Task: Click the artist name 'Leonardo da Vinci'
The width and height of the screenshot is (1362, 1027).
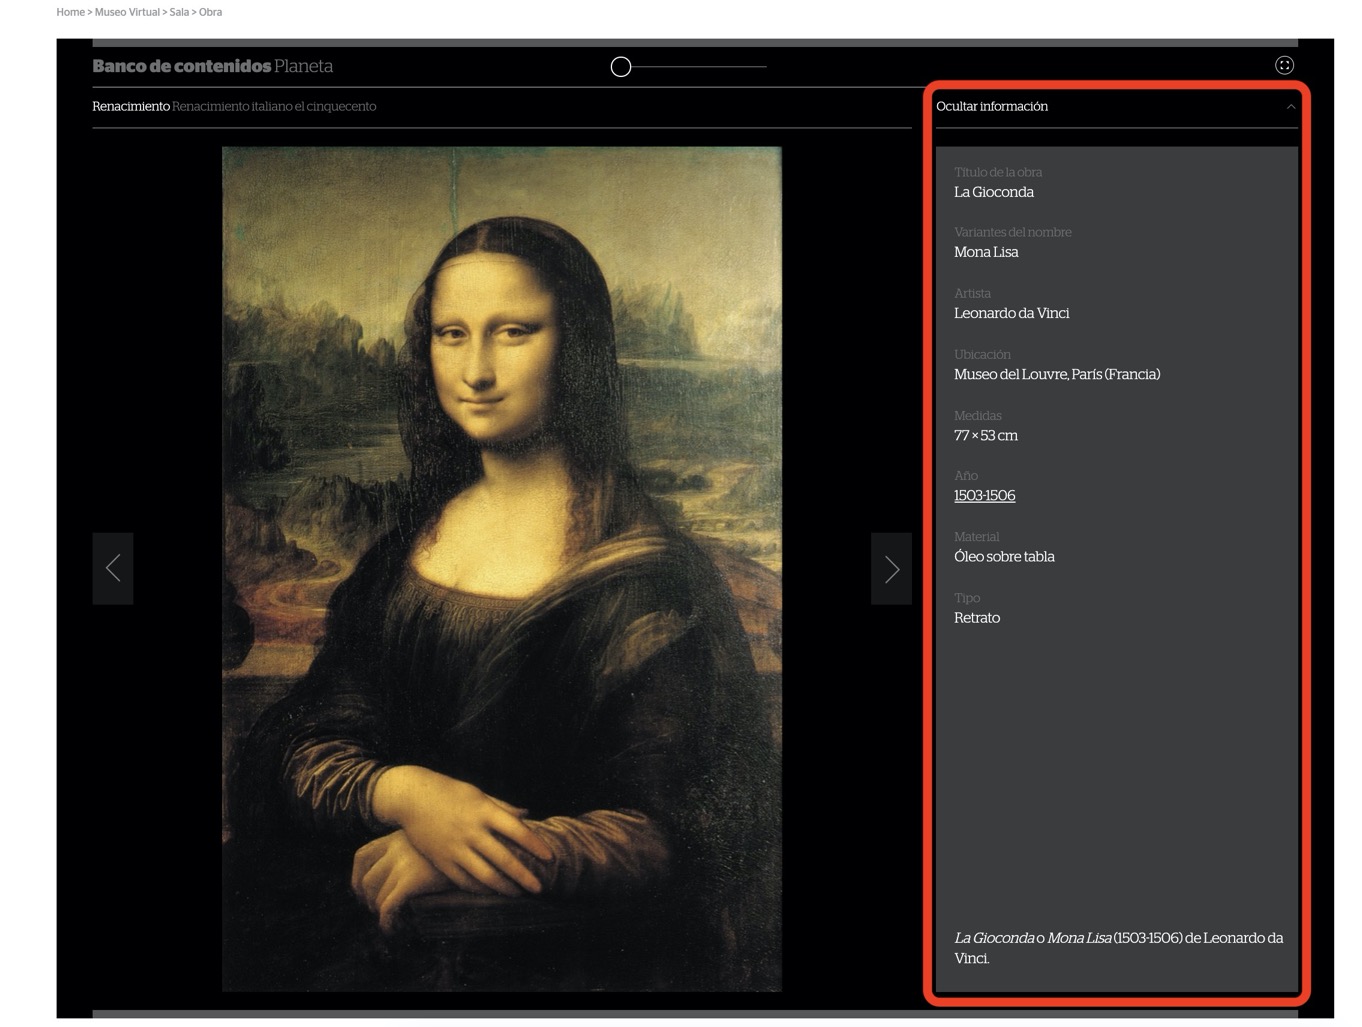Action: tap(1012, 313)
